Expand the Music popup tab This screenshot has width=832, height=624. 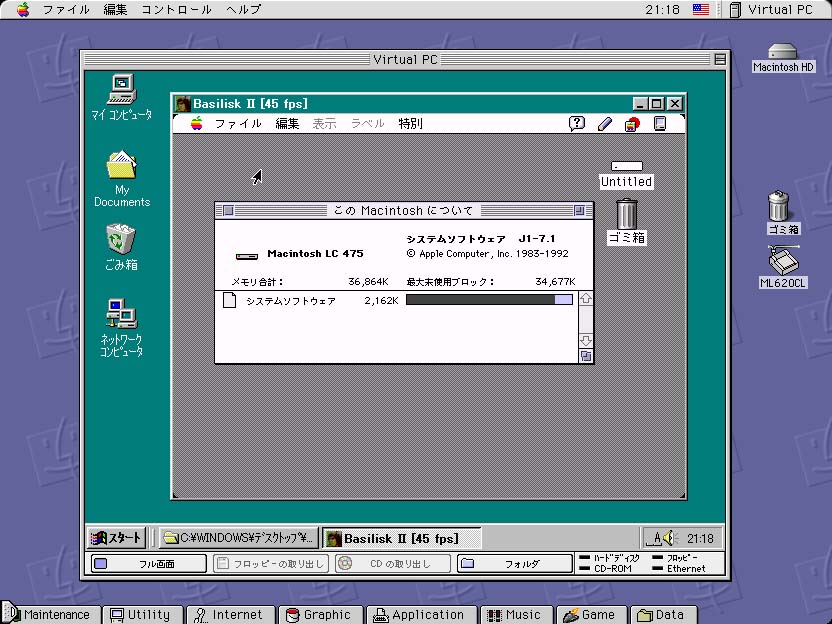516,615
